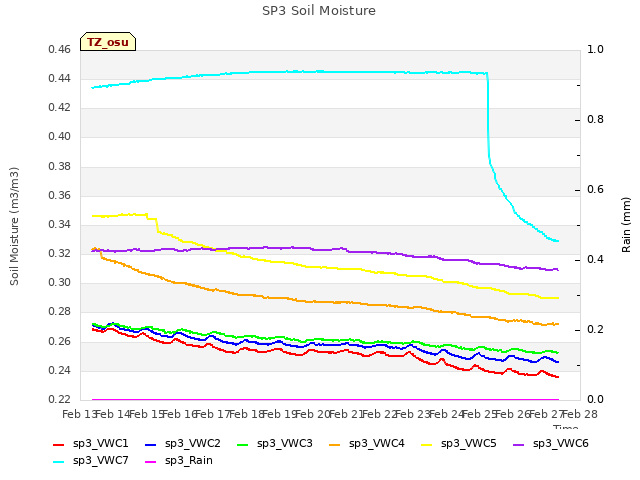Select the sp3_Rain legend label
Viewport: 640px width, 480px height.
click(189, 461)
